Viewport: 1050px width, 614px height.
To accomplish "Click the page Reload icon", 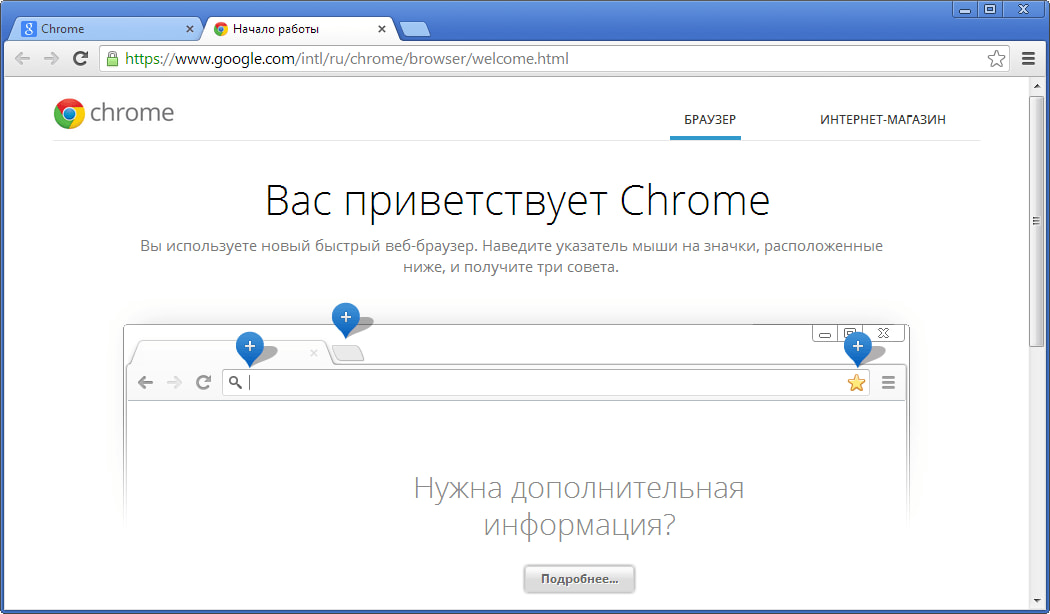I will tap(80, 58).
